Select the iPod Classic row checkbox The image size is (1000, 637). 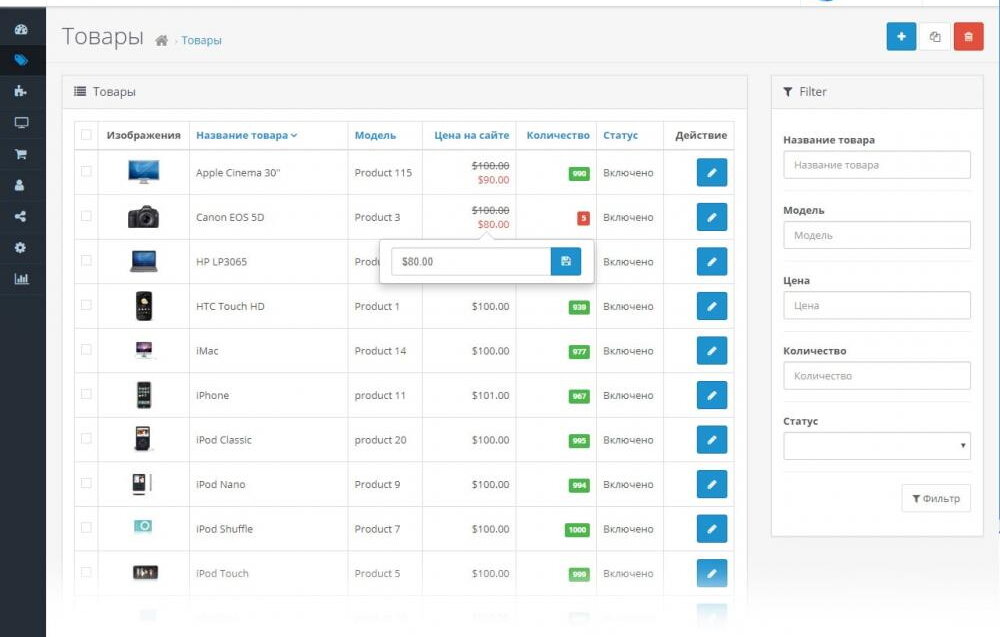click(86, 439)
